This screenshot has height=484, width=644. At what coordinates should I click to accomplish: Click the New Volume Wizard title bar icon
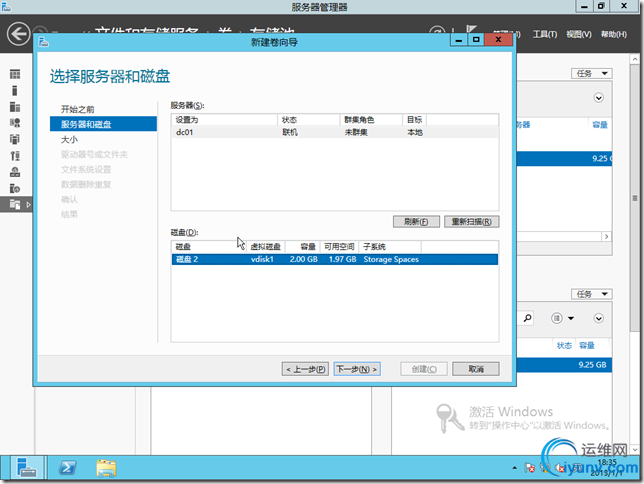click(x=44, y=42)
